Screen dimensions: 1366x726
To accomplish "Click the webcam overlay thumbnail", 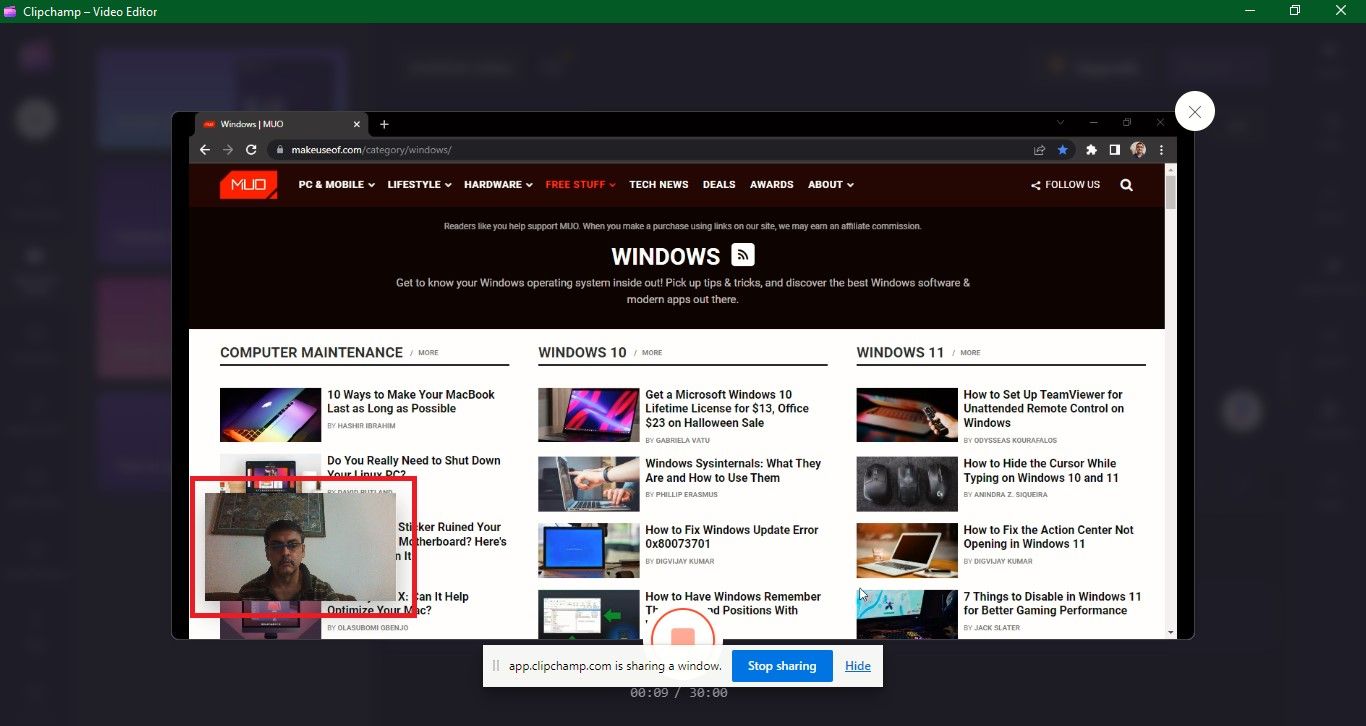I will click(x=300, y=546).
